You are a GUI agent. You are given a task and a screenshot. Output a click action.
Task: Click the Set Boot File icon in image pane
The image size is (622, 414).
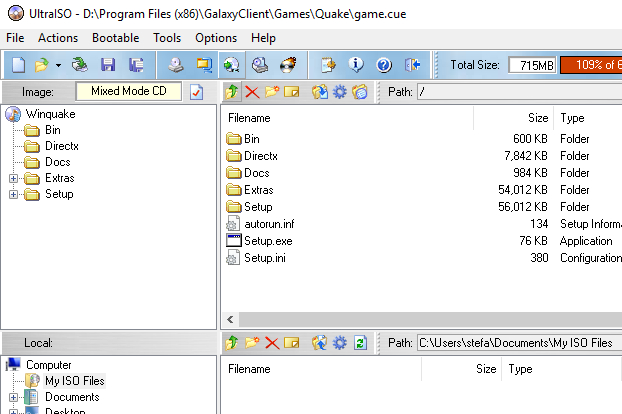360,92
